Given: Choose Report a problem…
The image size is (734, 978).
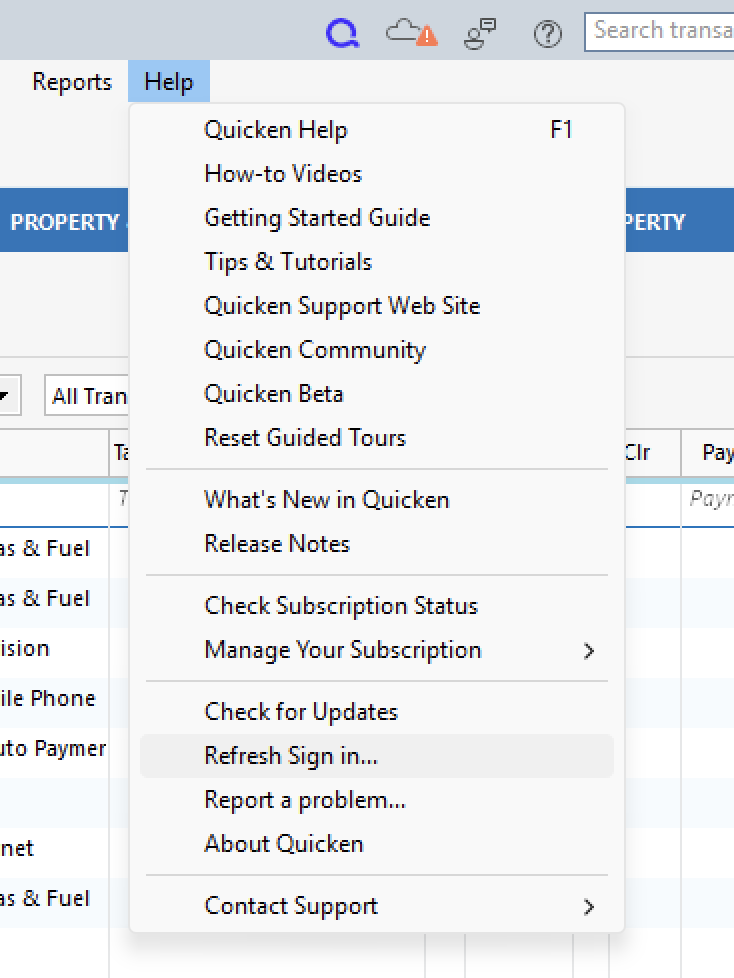Looking at the screenshot, I should 377,800.
